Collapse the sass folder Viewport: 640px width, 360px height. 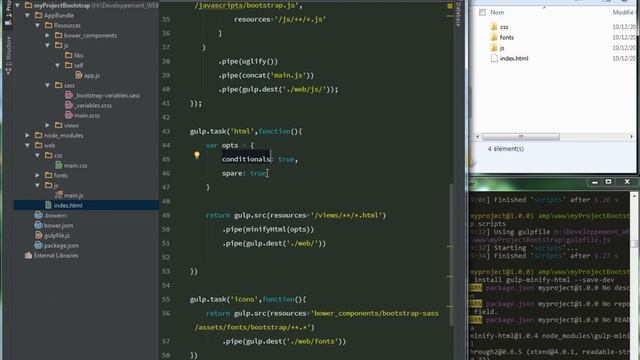coord(48,85)
